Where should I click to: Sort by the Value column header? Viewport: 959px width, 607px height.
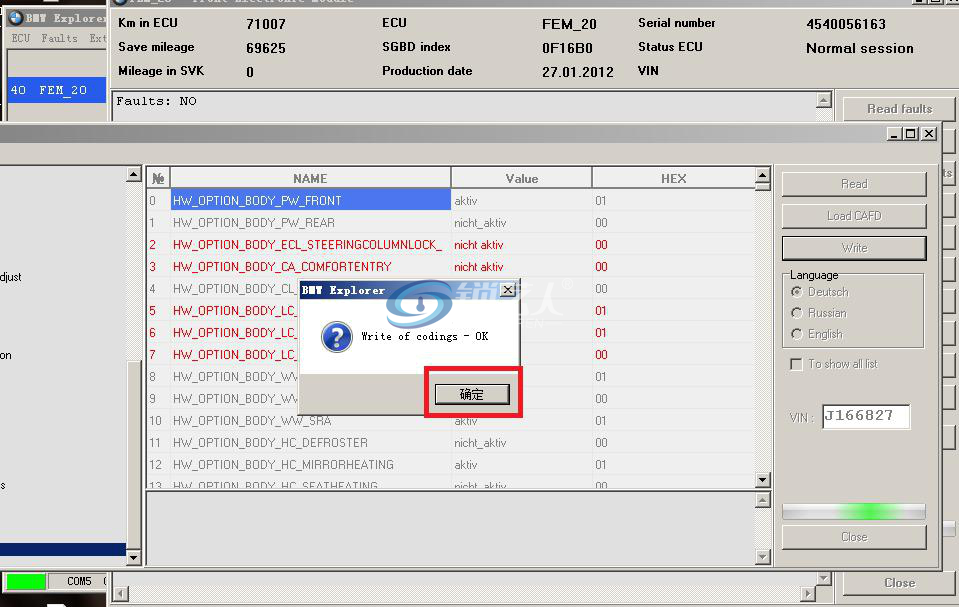click(521, 178)
